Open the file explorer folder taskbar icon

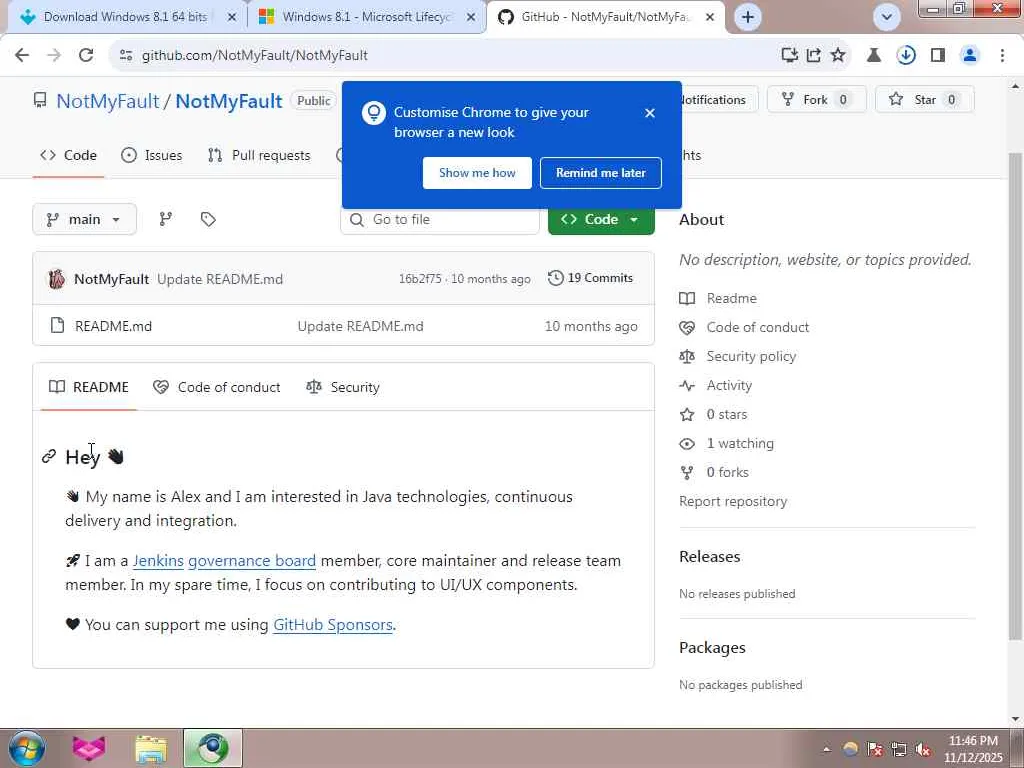152,748
